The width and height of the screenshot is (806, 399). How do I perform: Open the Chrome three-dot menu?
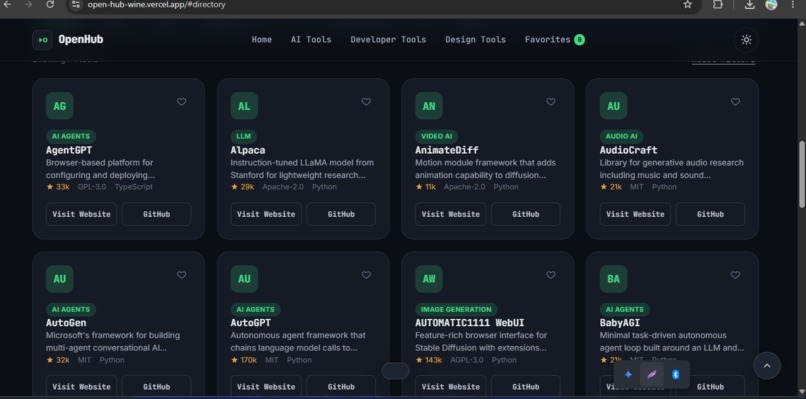(x=792, y=5)
